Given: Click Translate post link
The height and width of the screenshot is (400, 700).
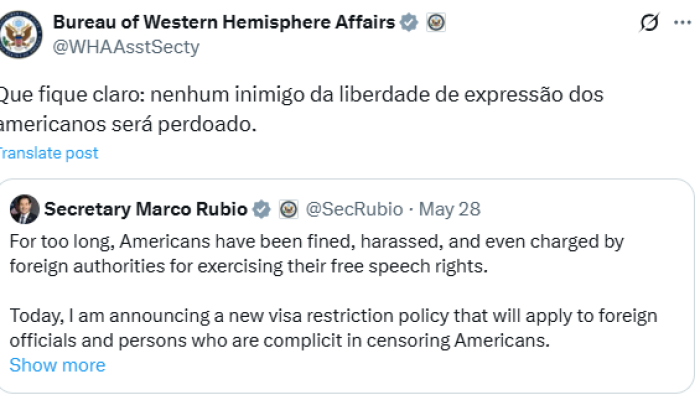Looking at the screenshot, I should pos(49,153).
